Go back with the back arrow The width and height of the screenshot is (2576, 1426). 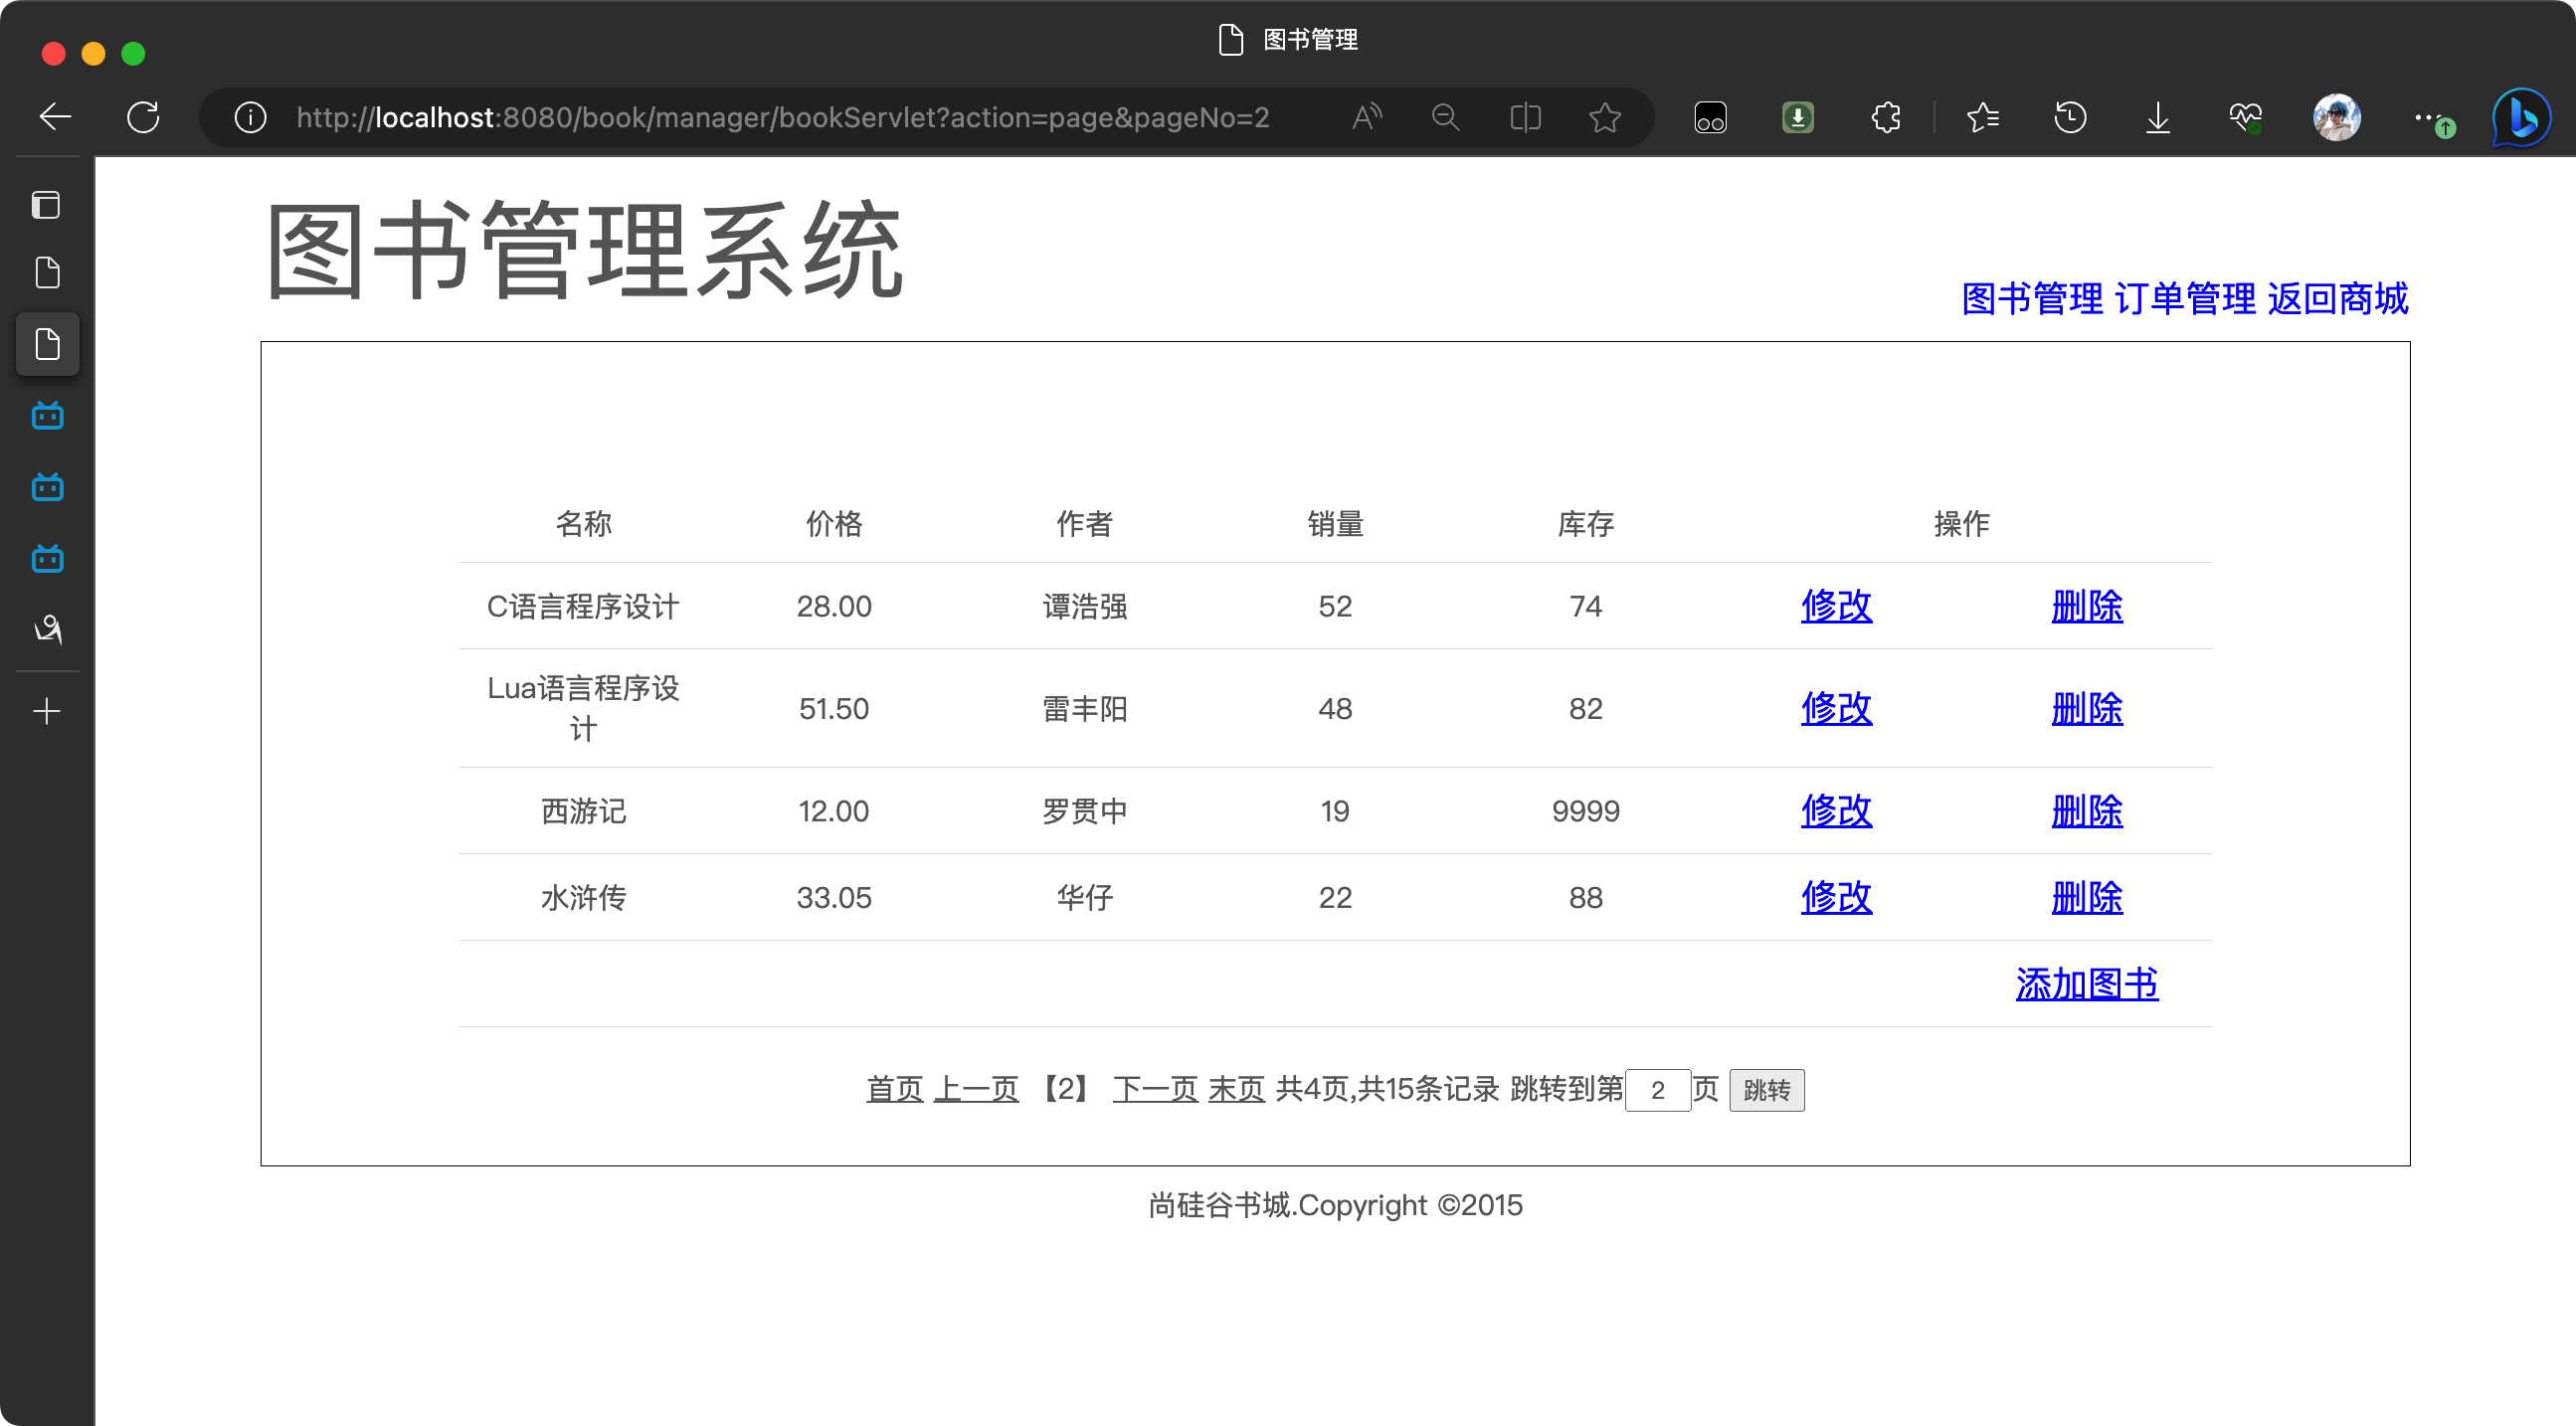(55, 117)
